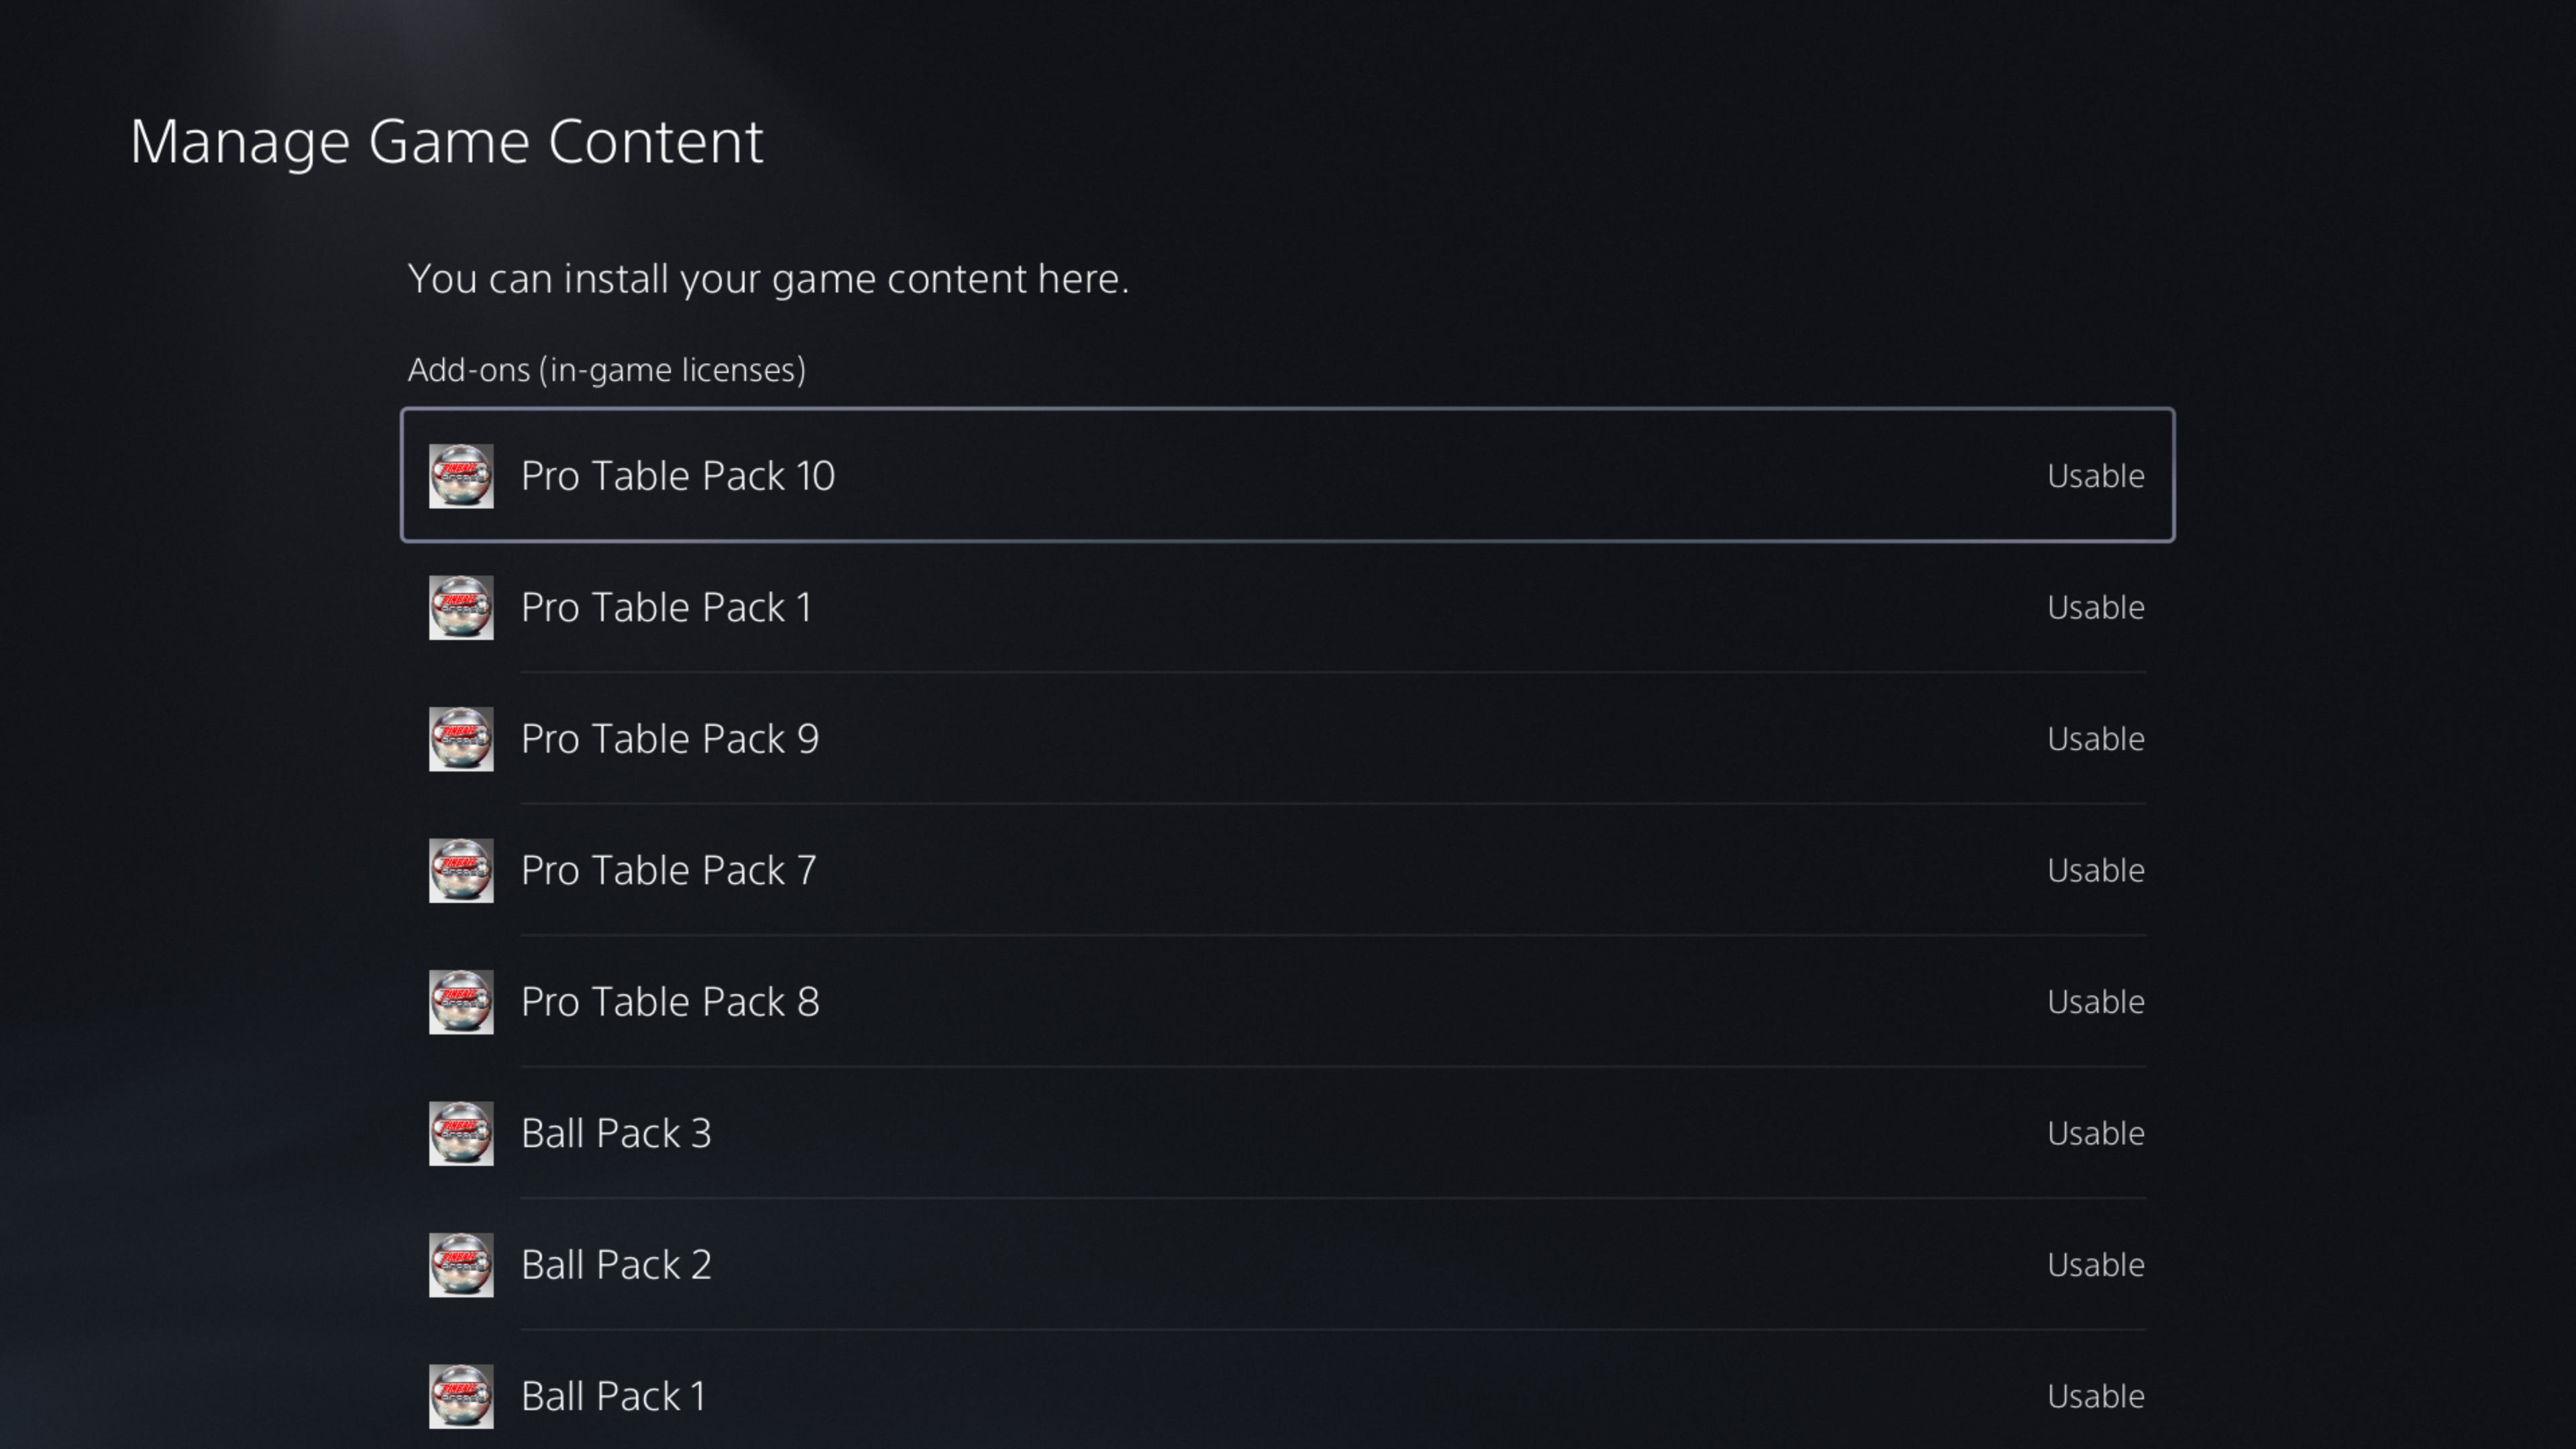Choose Pro Table Pack 9 from the list
This screenshot has width=2576, height=1449.
[670, 739]
